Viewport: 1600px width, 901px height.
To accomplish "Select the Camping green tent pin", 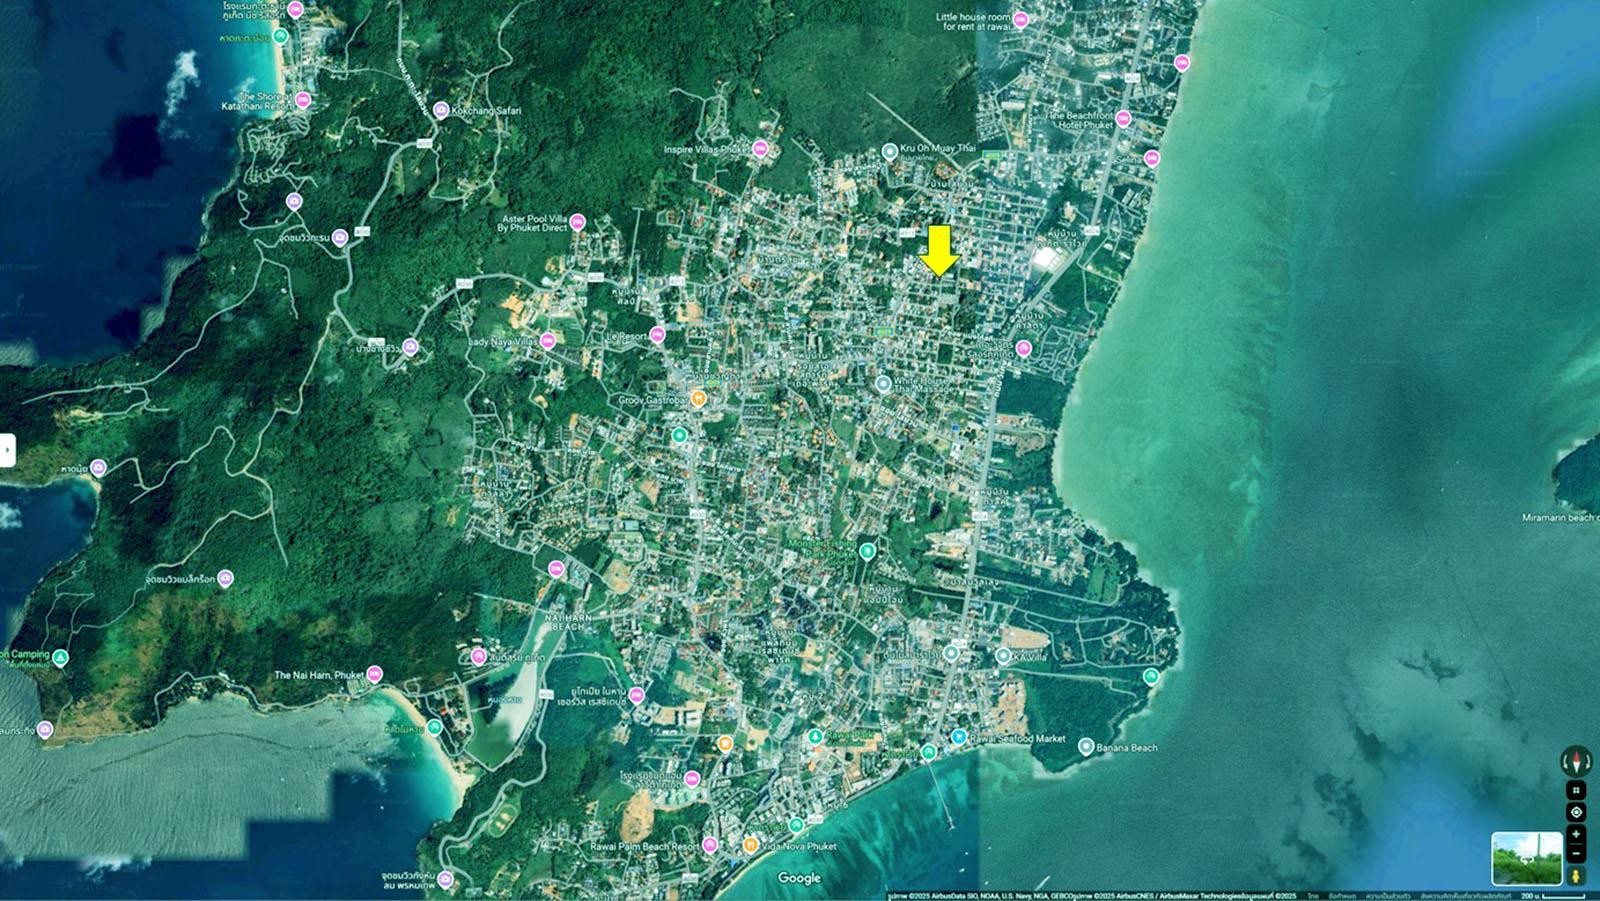I will pos(60,657).
